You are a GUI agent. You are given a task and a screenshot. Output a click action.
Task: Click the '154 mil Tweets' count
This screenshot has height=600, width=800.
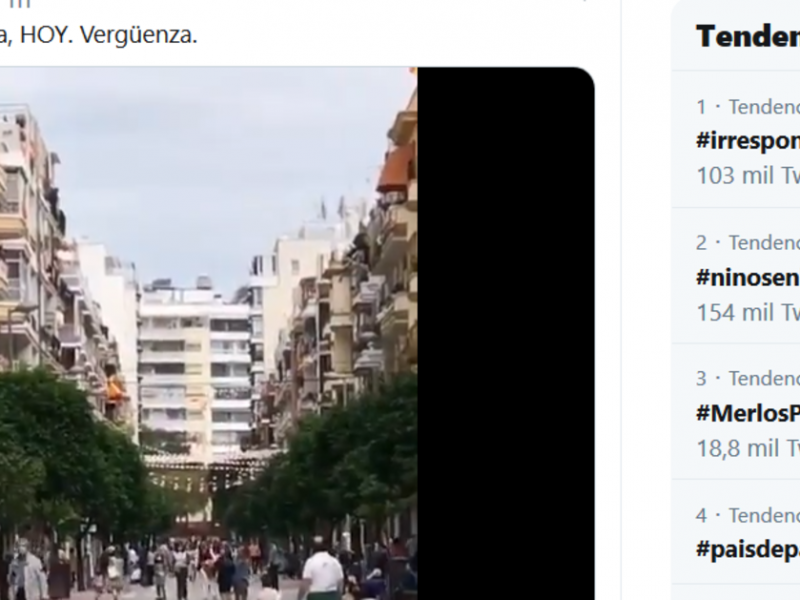[748, 312]
